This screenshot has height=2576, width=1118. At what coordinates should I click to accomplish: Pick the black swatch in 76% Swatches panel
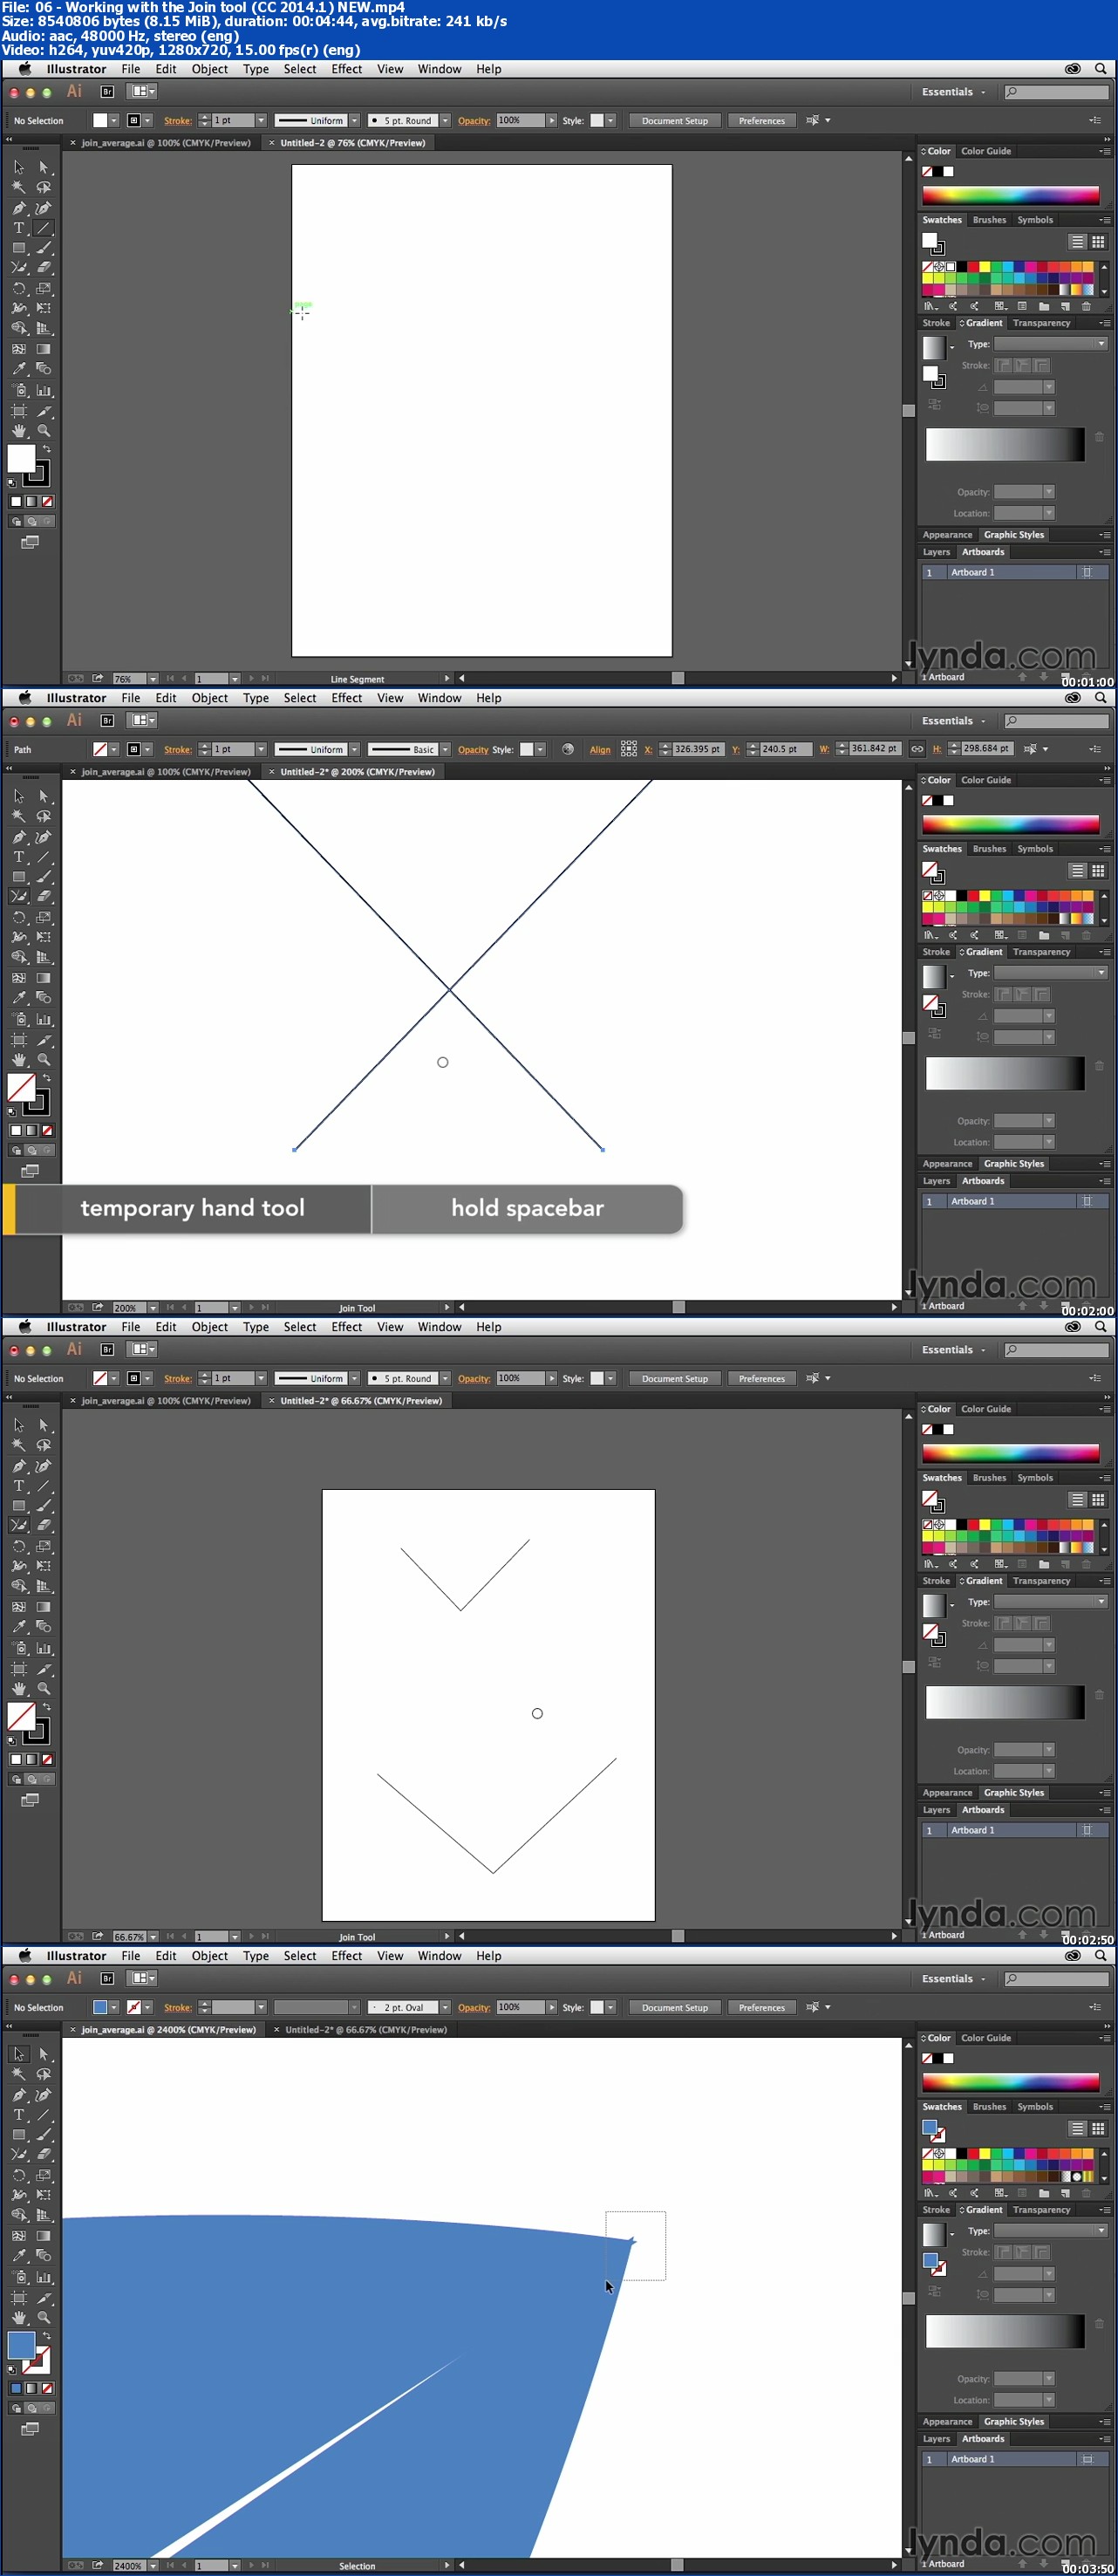click(x=961, y=267)
